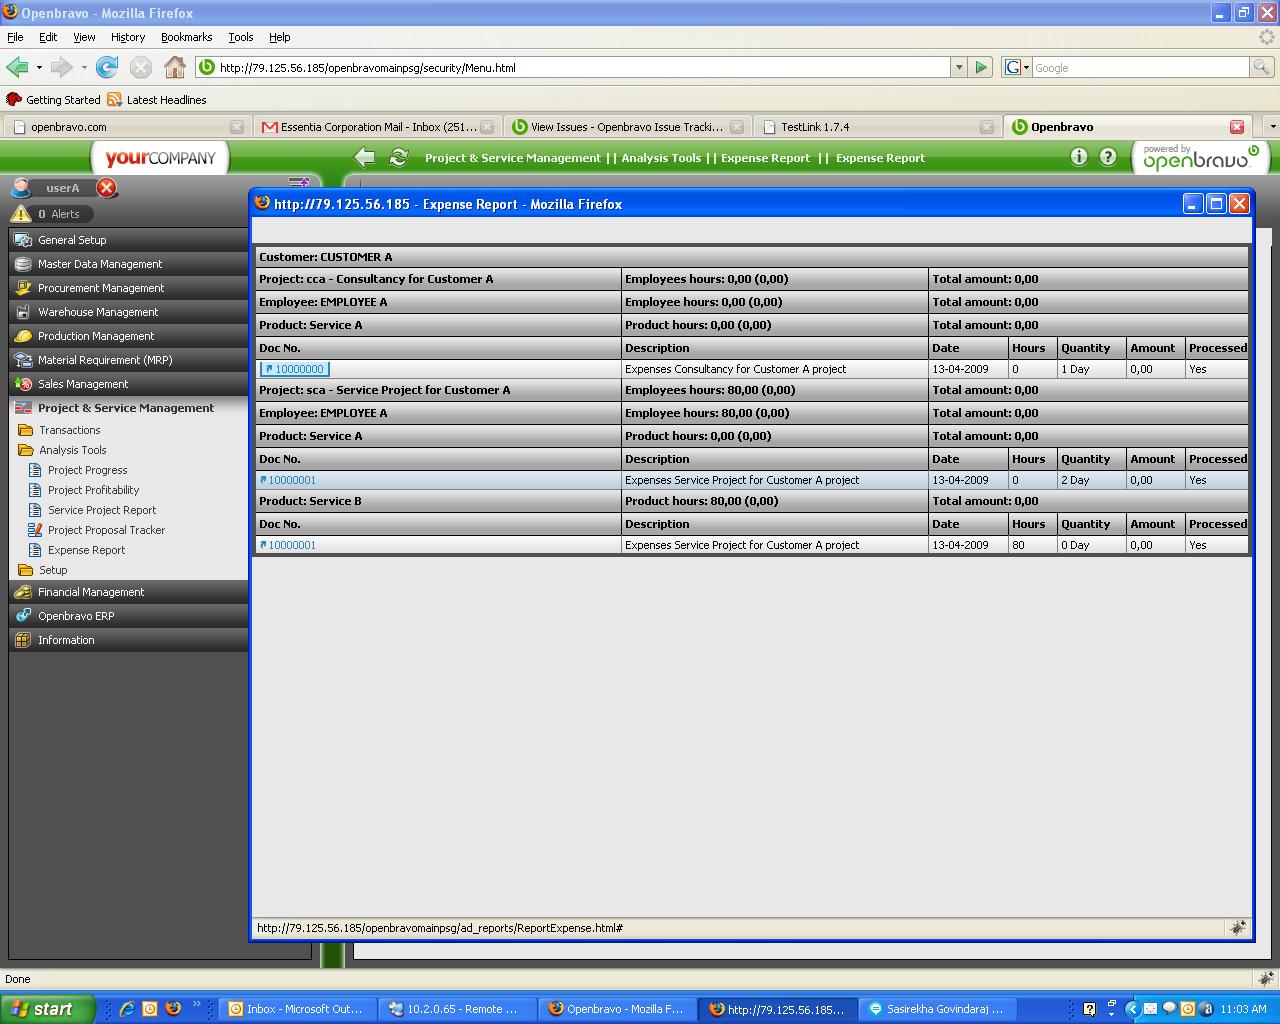The width and height of the screenshot is (1280, 1024).
Task: Reload the page with Firefox reload icon
Action: pyautogui.click(x=107, y=67)
